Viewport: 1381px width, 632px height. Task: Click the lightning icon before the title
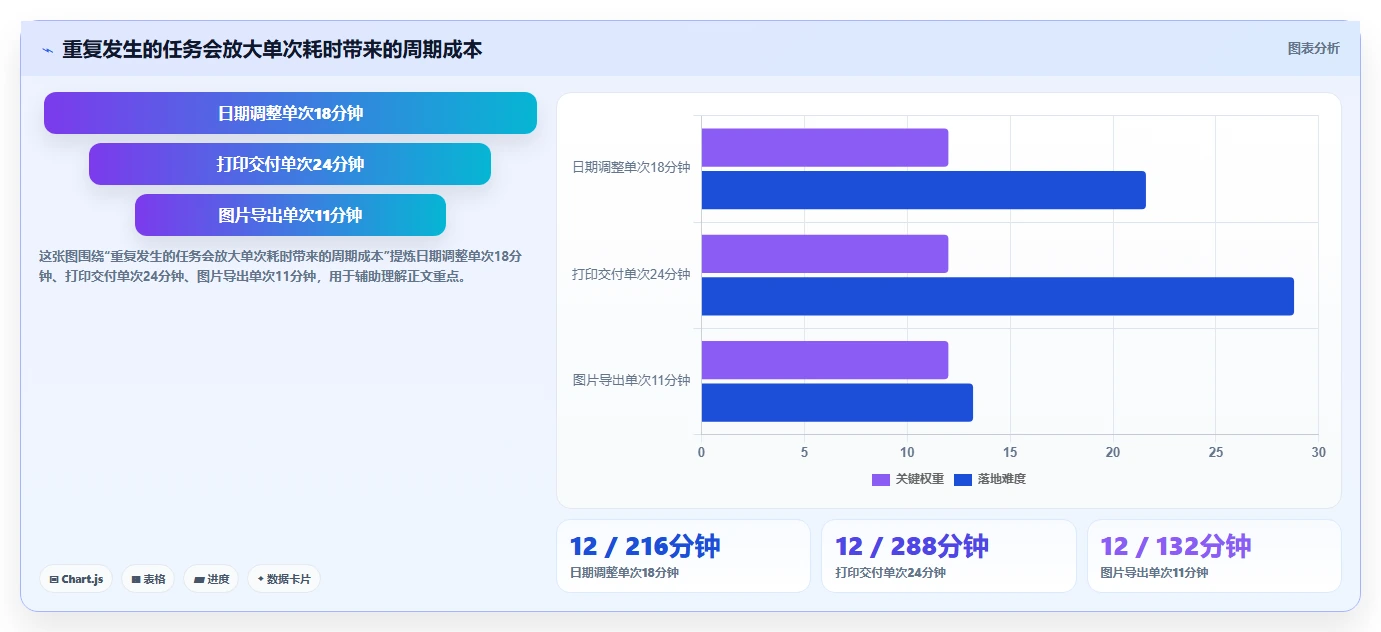[x=47, y=49]
